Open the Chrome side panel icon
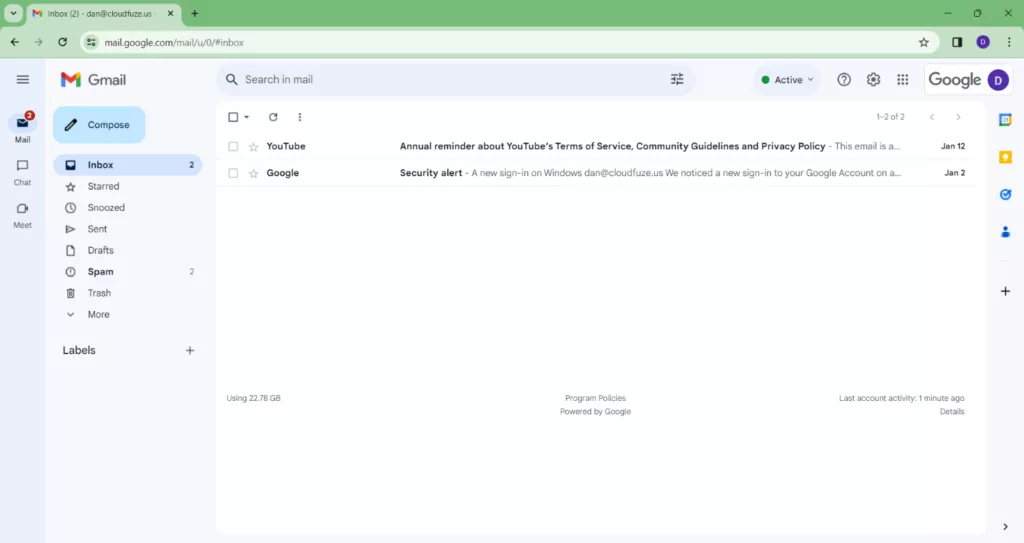Screen dimensions: 1024x543 click(957, 42)
